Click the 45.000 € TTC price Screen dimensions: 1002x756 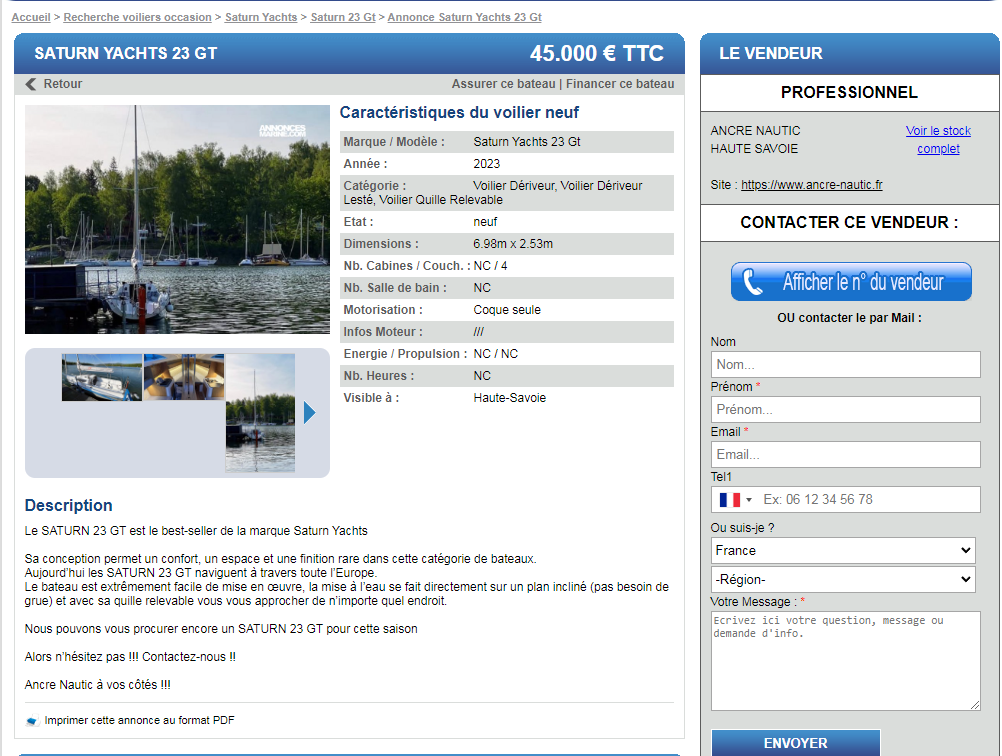pyautogui.click(x=597, y=53)
